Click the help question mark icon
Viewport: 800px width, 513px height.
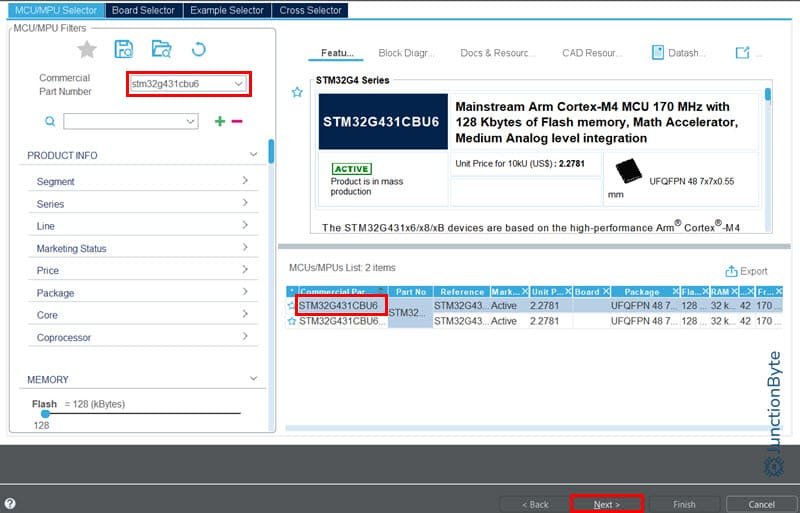[x=10, y=504]
